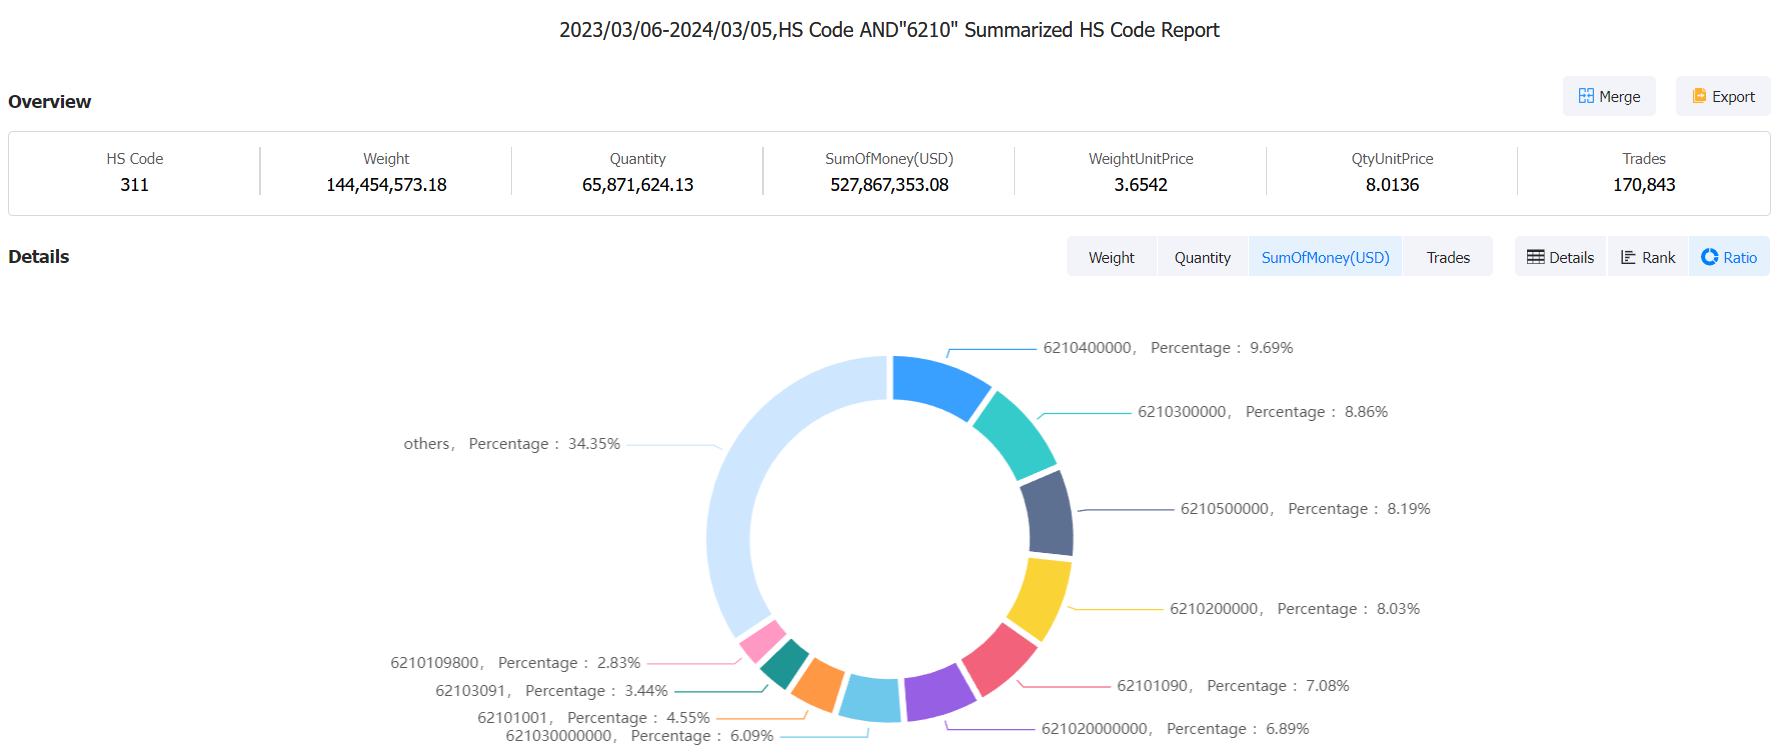Image resolution: width=1782 pixels, height=751 pixels.
Task: Select the slate 6210500000 donut slice
Action: point(1048,513)
